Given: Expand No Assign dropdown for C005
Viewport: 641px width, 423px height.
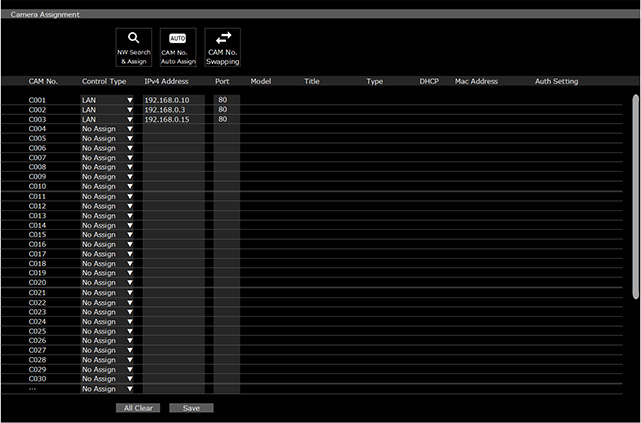Looking at the screenshot, I should [x=107, y=139].
